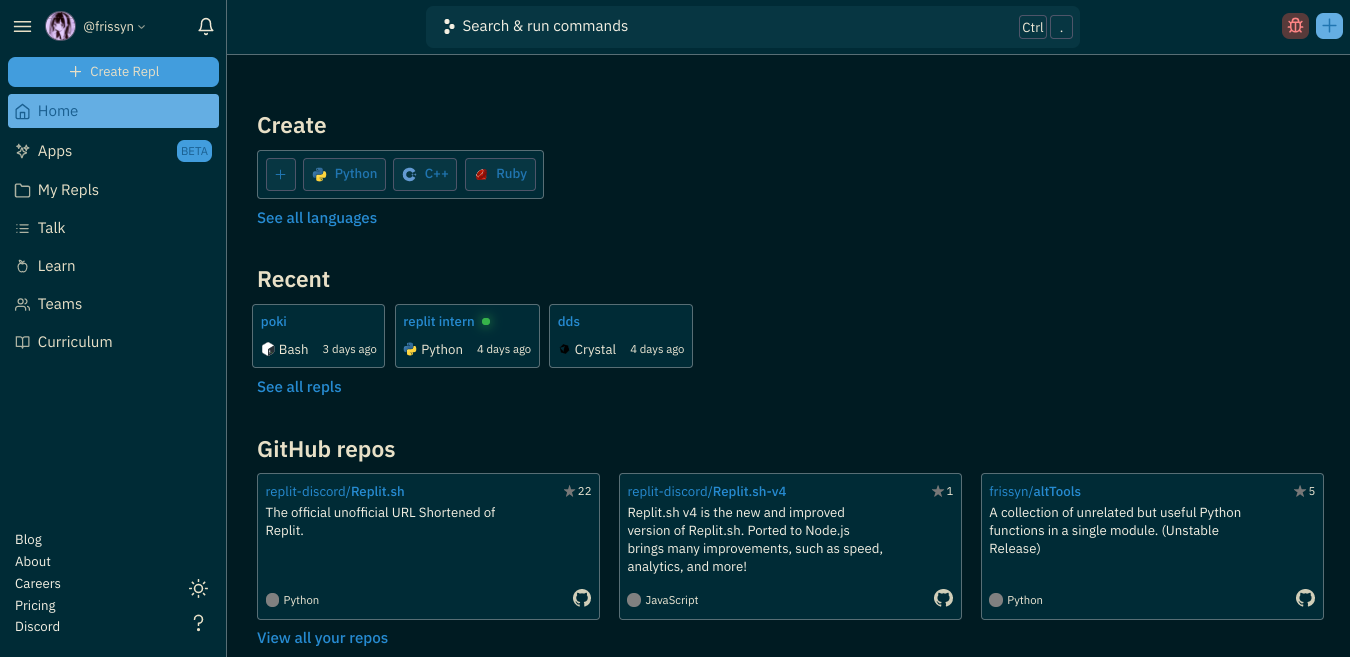The width and height of the screenshot is (1350, 657).
Task: Open the recent repl named poki
Action: tap(274, 322)
